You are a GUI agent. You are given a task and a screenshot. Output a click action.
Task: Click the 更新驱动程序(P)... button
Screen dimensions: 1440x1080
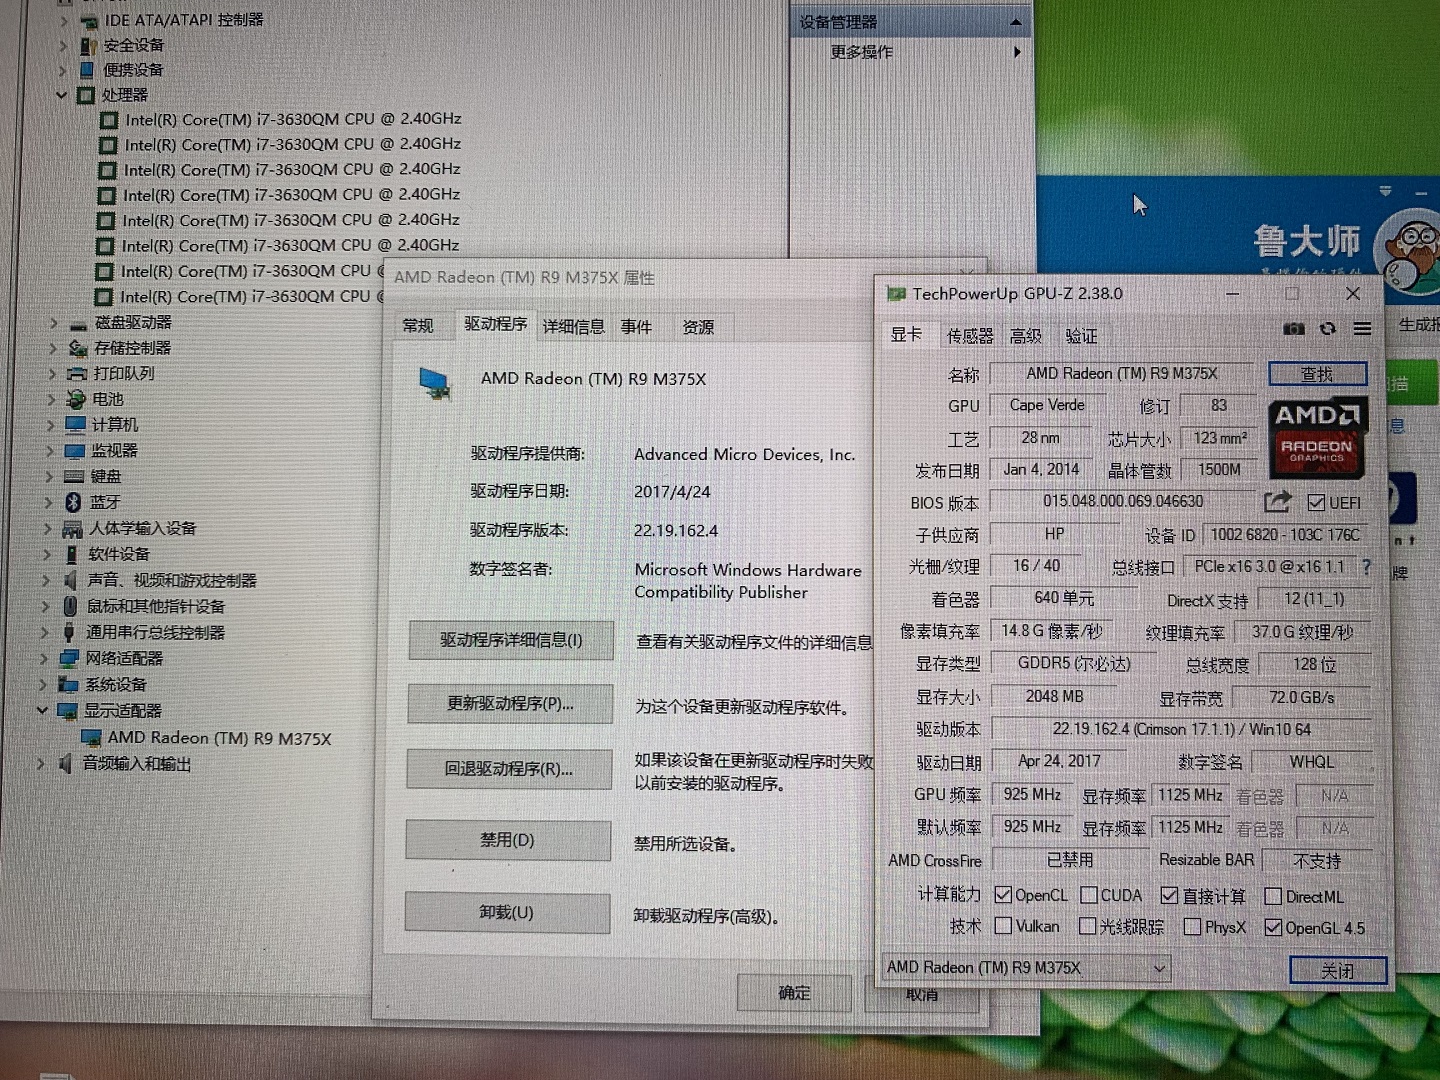tap(510, 704)
